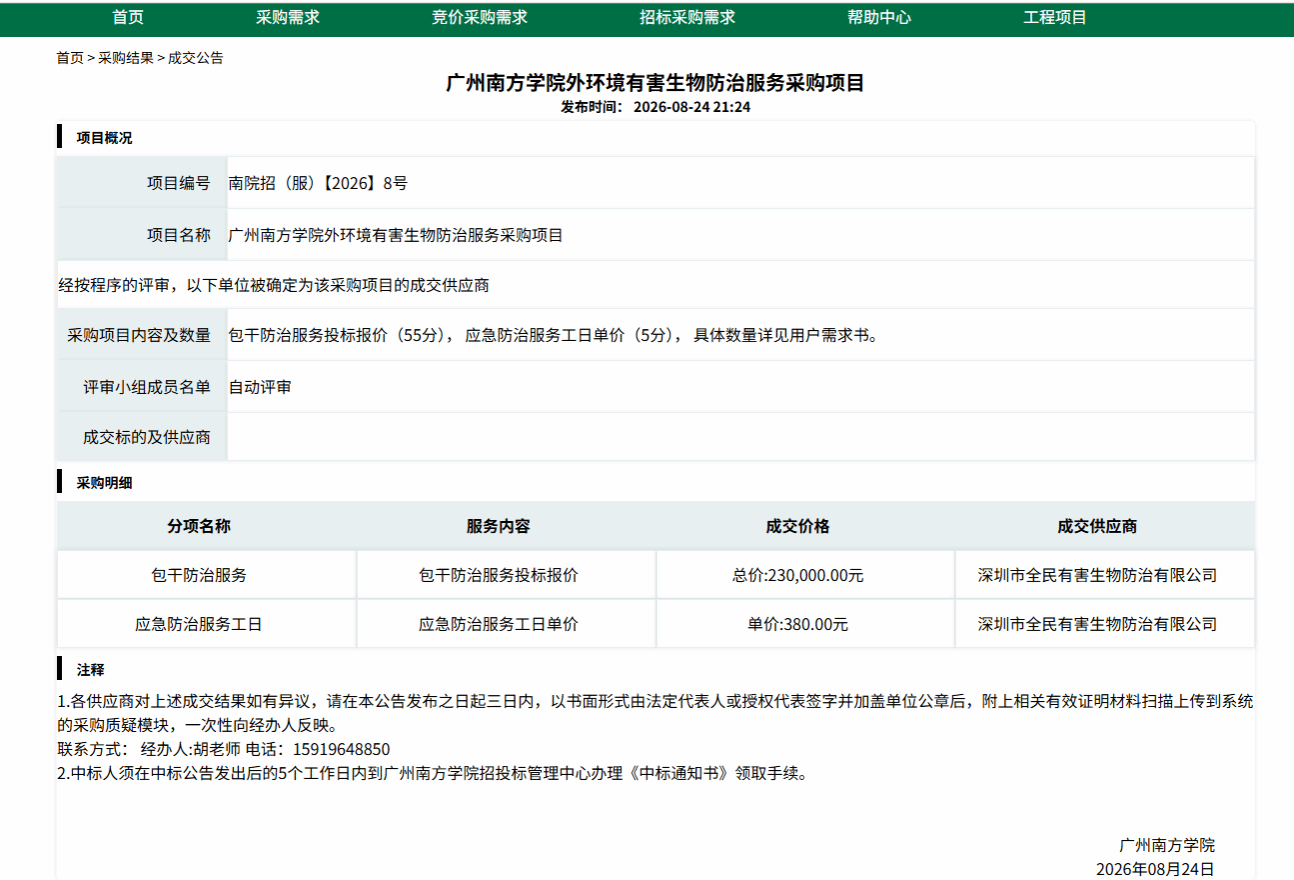Click the sentence beginning 经按程序的评审
The width and height of the screenshot is (1294, 880).
click(x=274, y=286)
